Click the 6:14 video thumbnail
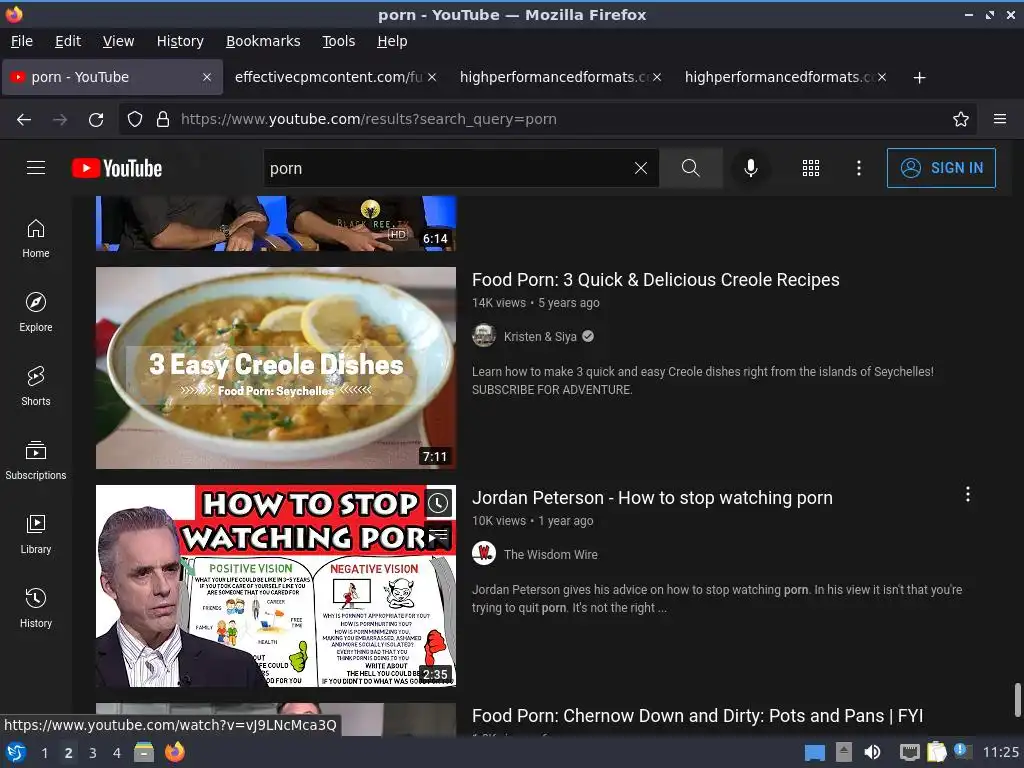Screen dimensions: 1024x768 (x=276, y=223)
